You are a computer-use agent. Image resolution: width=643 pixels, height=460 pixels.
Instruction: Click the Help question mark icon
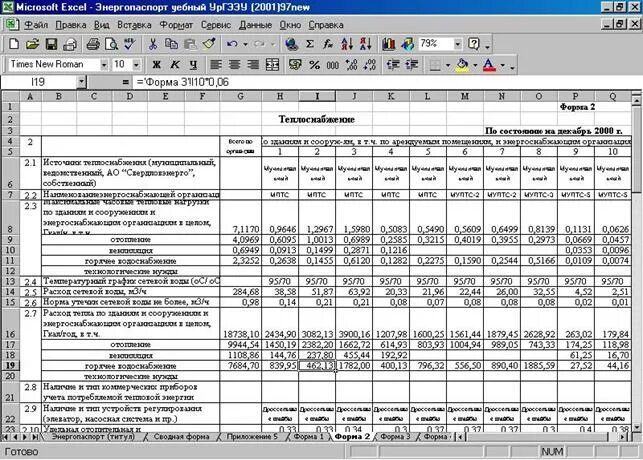tap(474, 44)
